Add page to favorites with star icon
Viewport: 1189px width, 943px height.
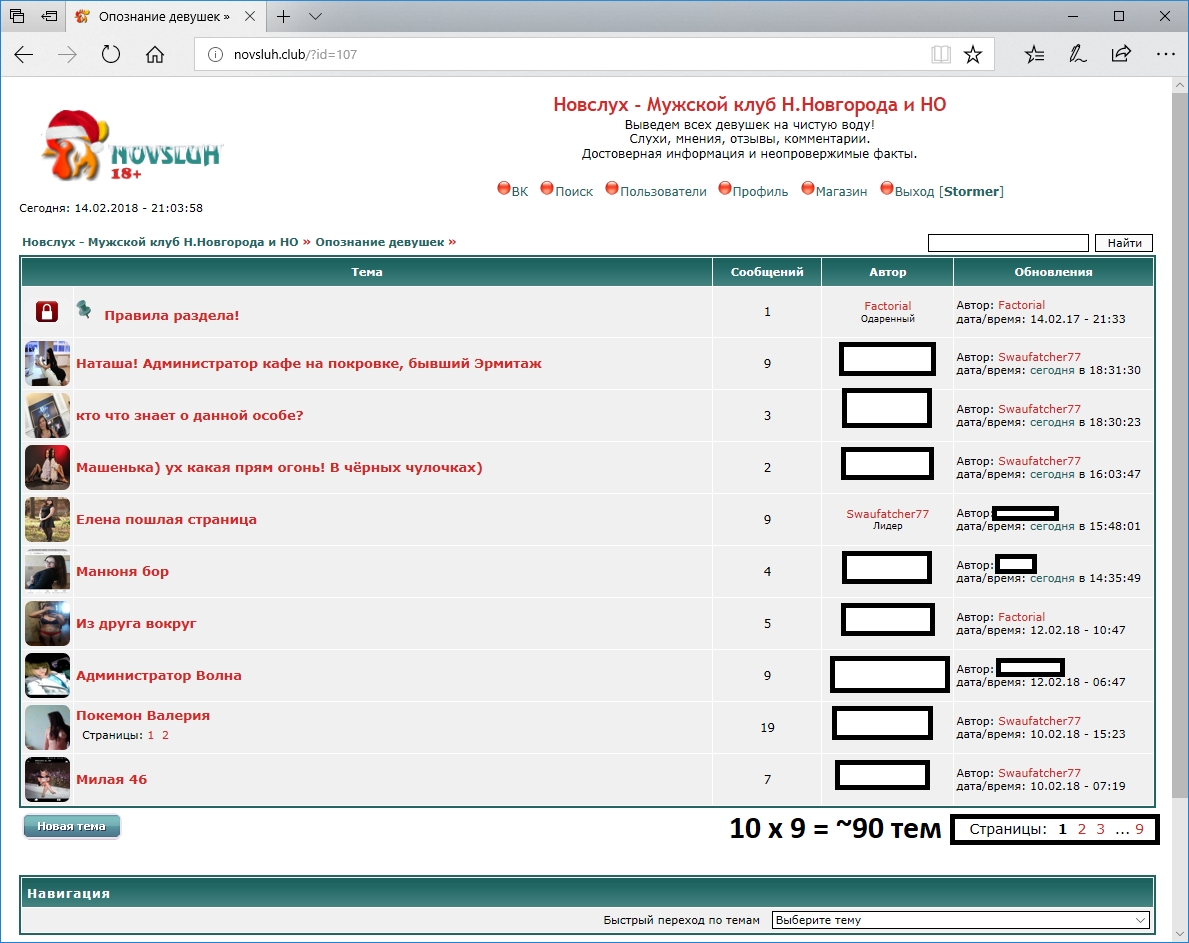pos(972,55)
